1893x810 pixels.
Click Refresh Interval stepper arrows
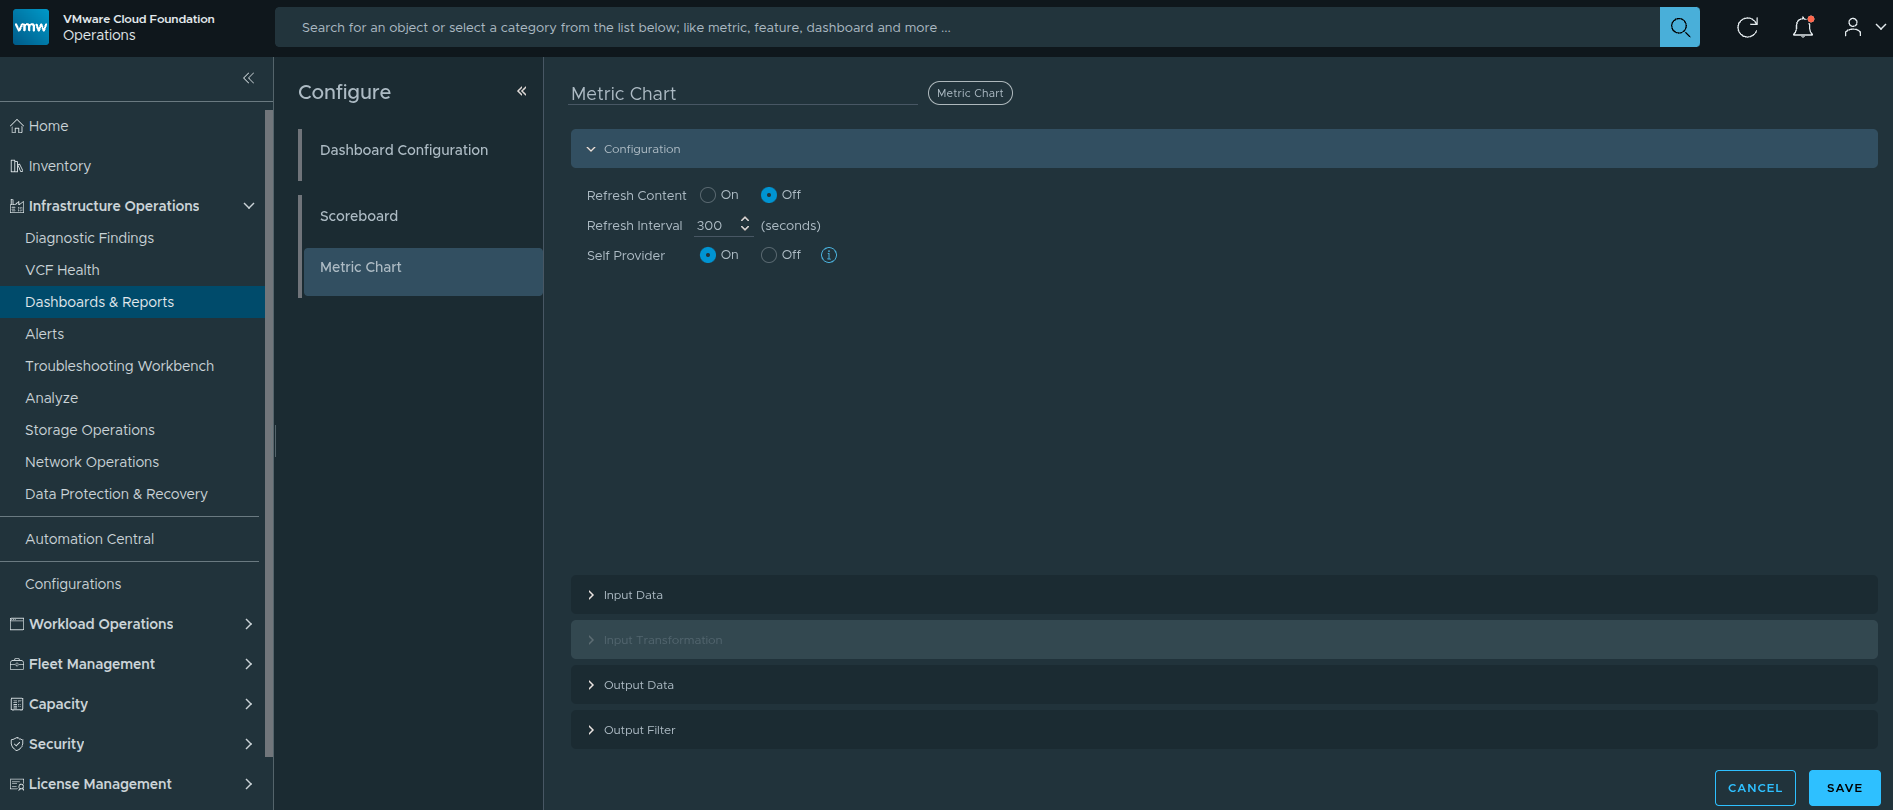click(x=744, y=225)
